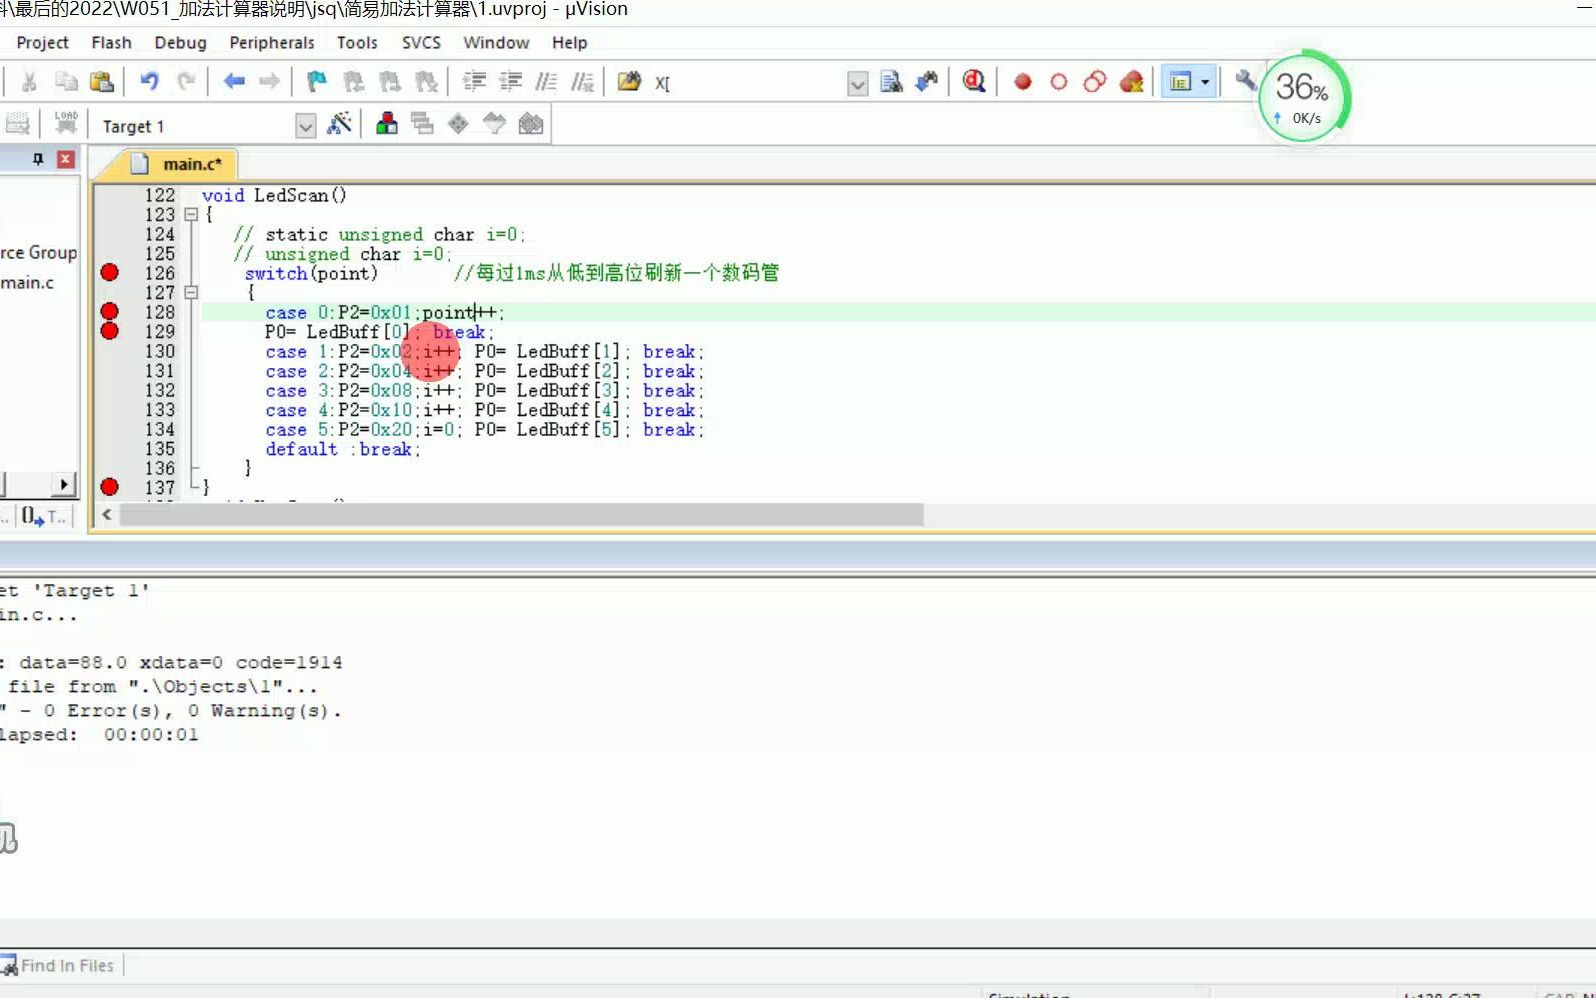
Task: Click the Redo arrow icon
Action: (185, 82)
